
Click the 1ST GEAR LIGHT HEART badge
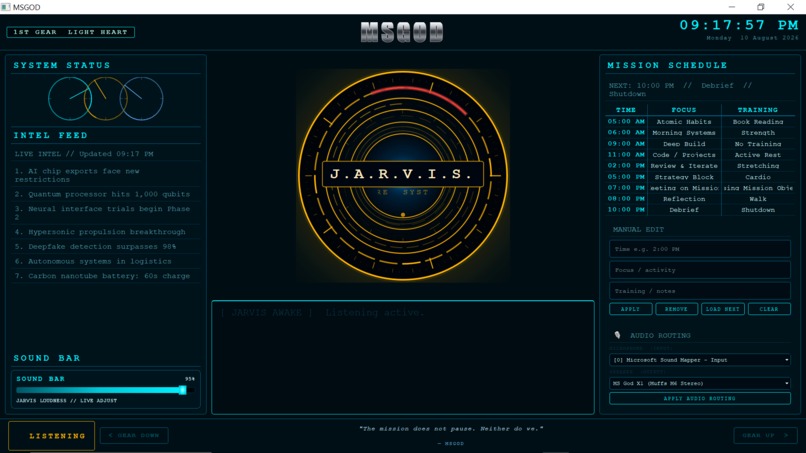70,32
